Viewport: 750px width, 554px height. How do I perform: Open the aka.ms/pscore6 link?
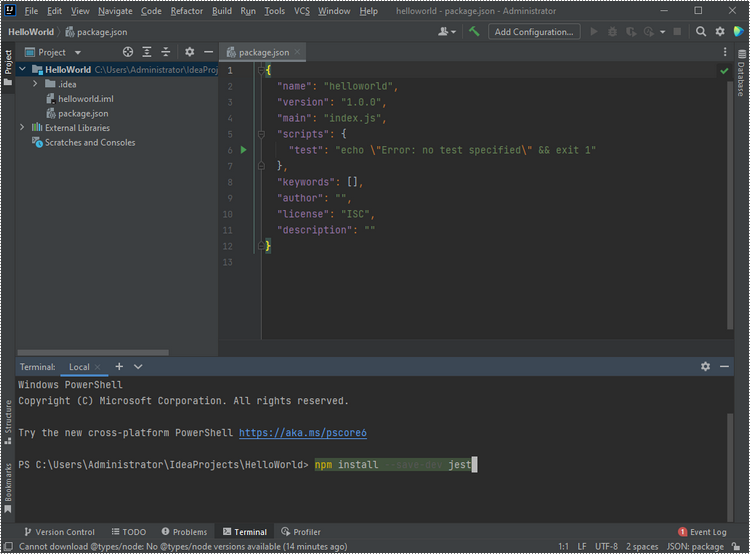(303, 432)
